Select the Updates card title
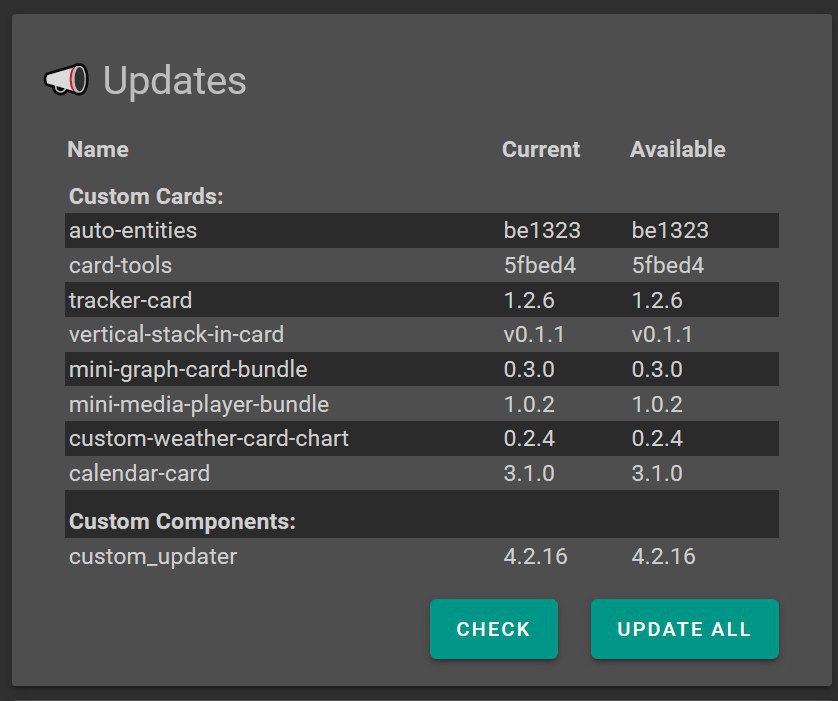 pos(174,81)
